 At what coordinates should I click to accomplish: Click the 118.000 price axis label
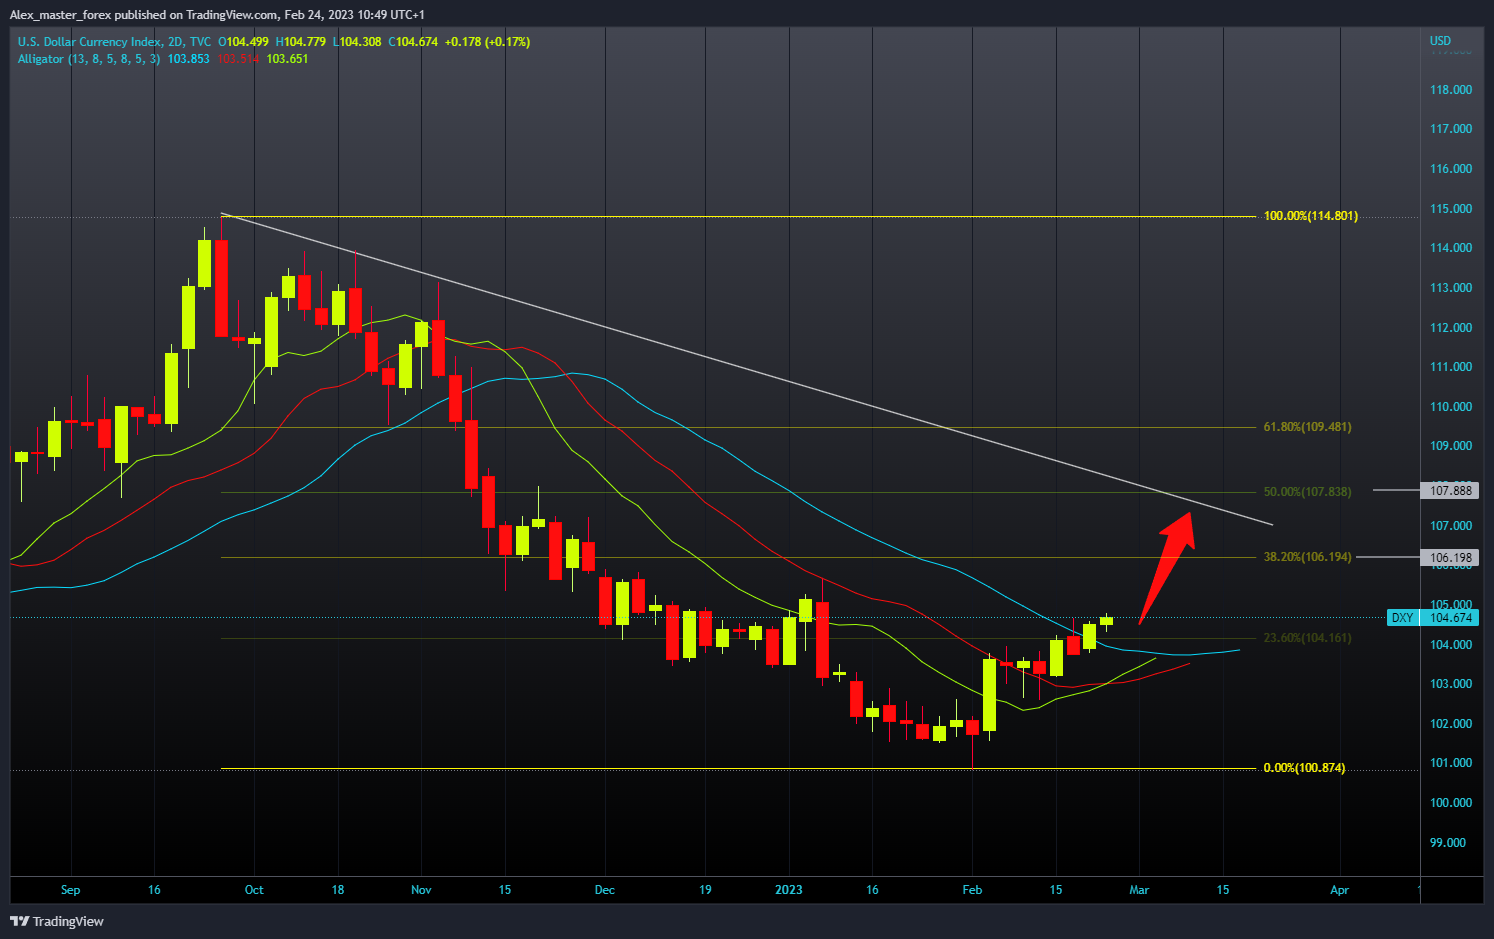[x=1451, y=90]
